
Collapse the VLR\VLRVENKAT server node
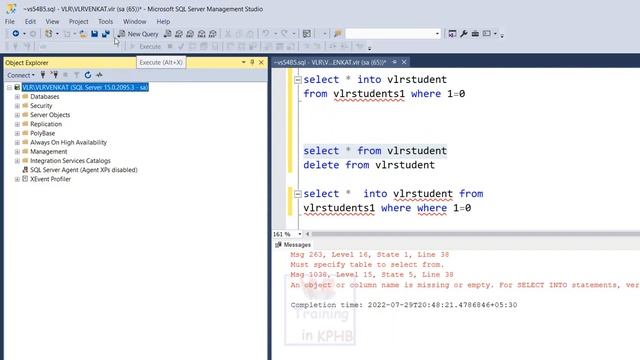(9, 87)
